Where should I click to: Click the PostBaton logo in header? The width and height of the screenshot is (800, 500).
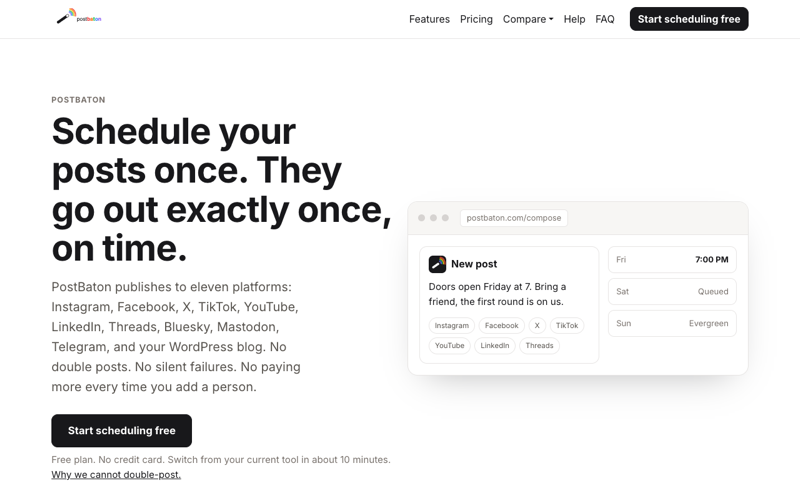79,17
